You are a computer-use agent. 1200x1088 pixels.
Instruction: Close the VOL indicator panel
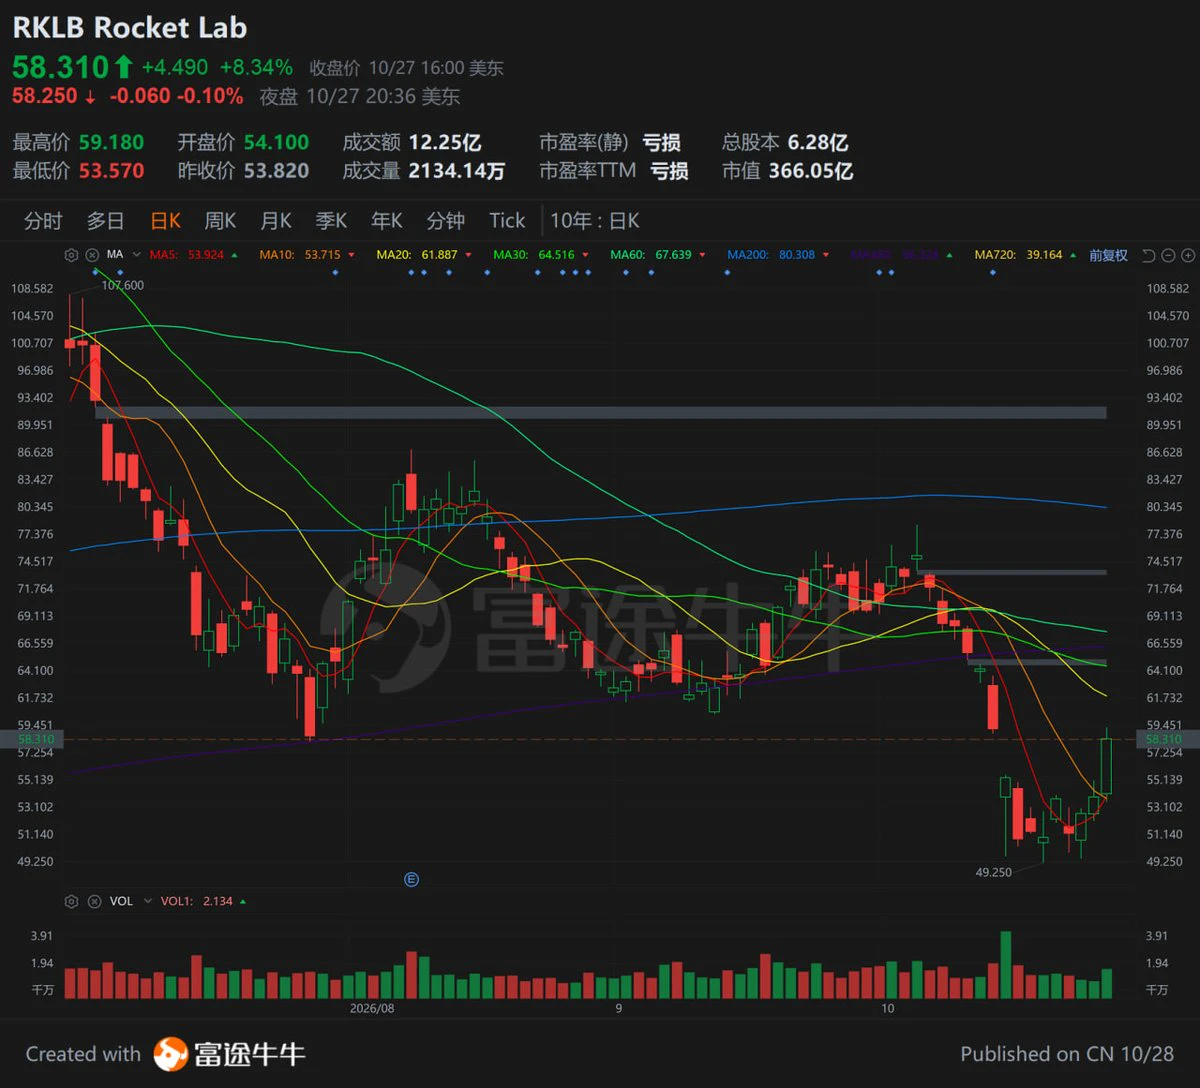(x=92, y=901)
